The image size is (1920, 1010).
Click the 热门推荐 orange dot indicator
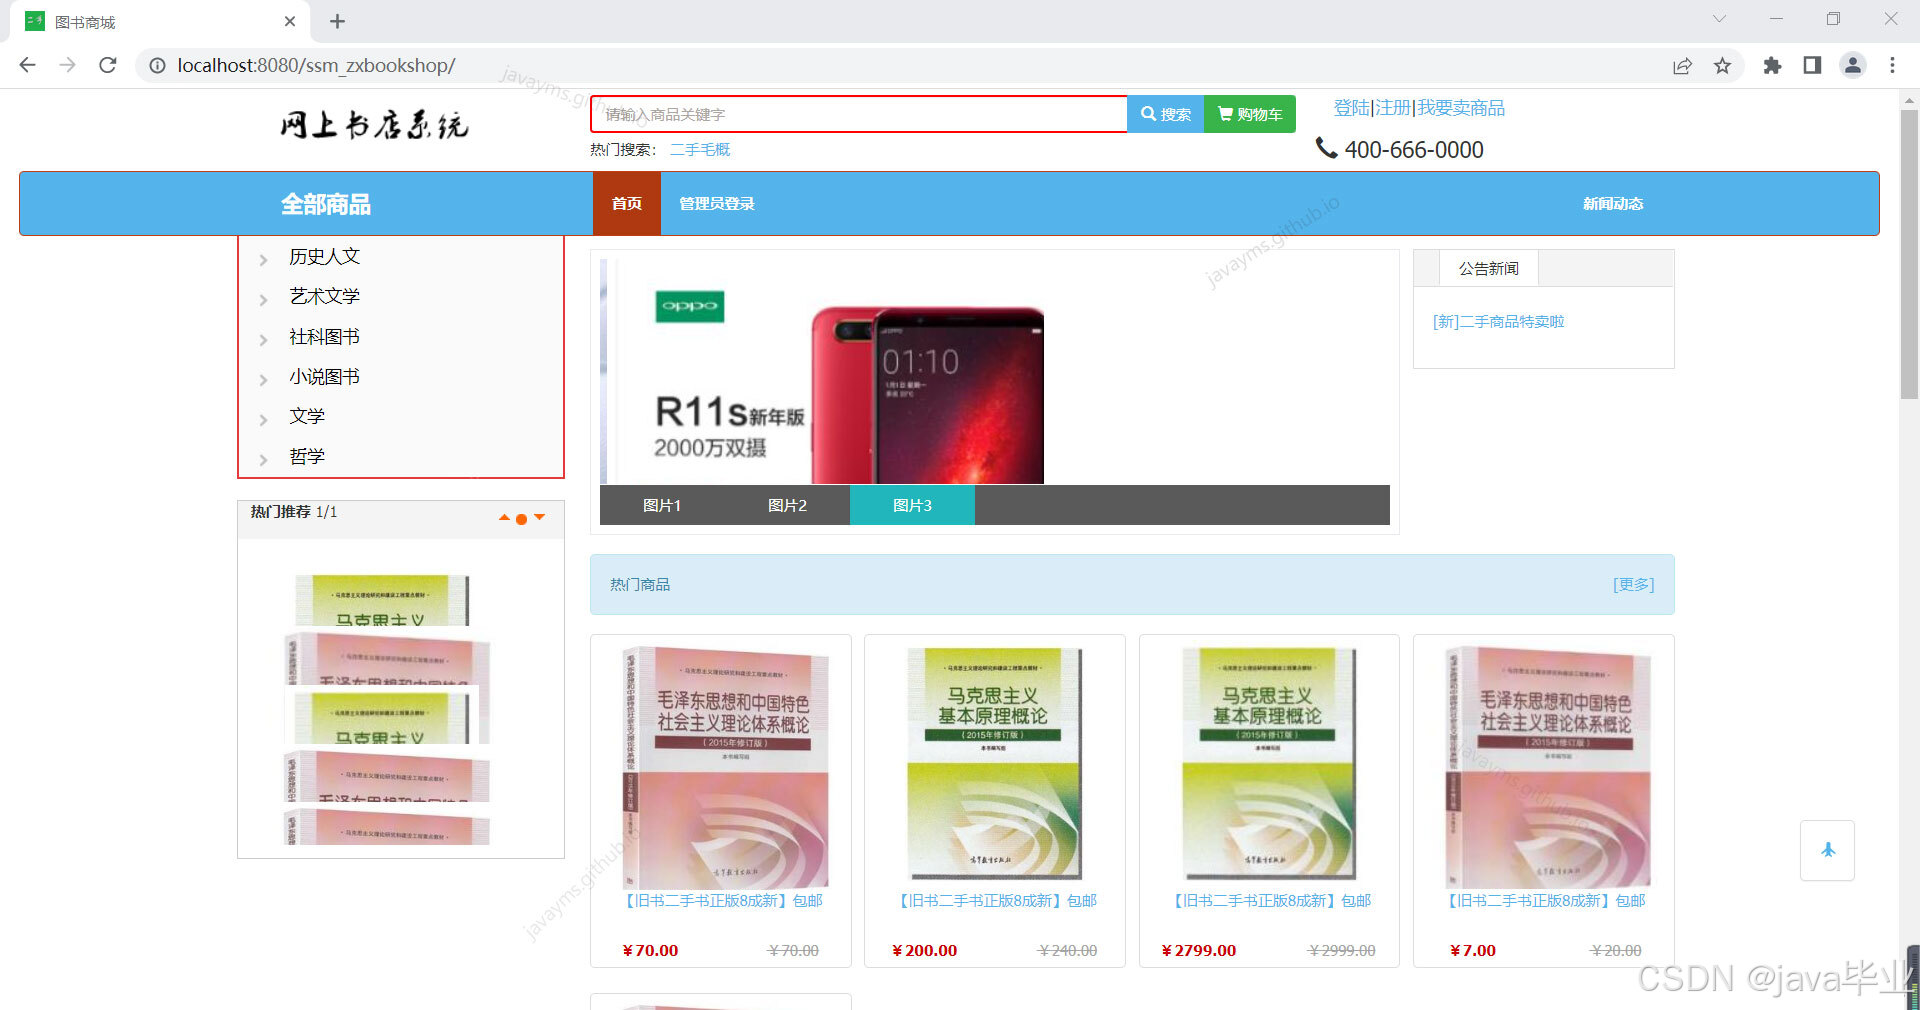tap(521, 519)
